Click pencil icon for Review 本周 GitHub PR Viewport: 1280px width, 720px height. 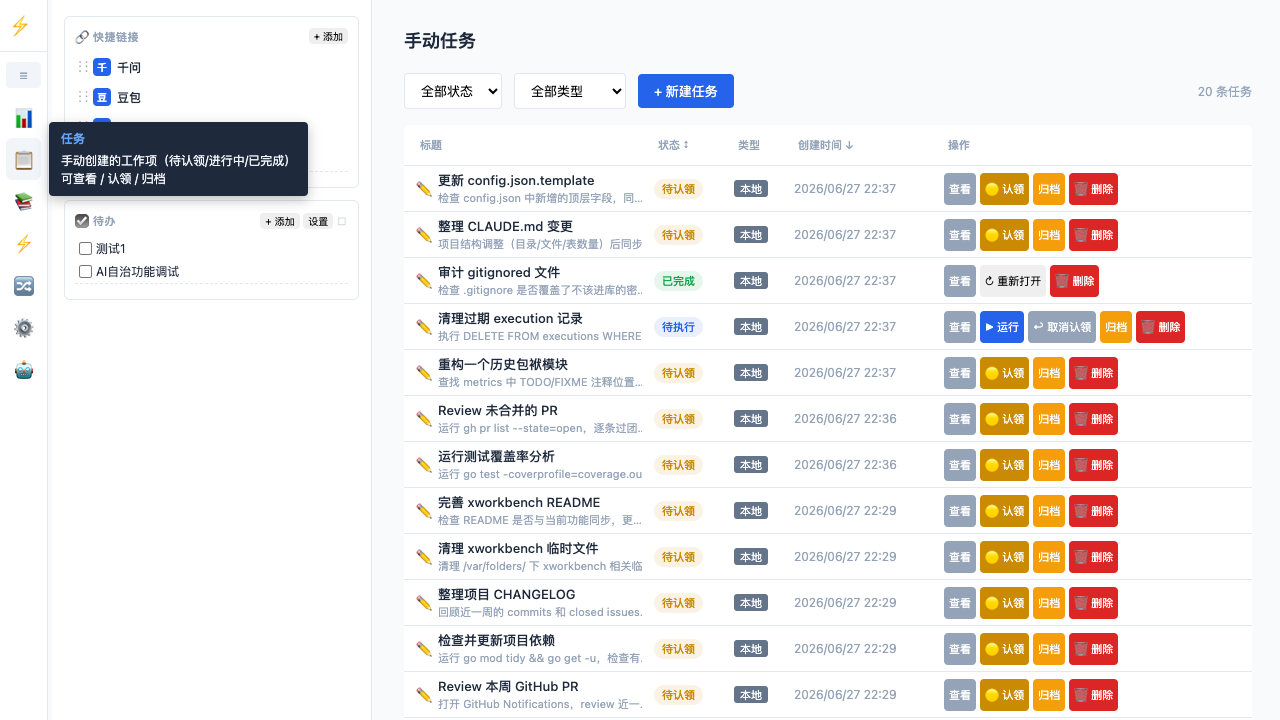[424, 695]
